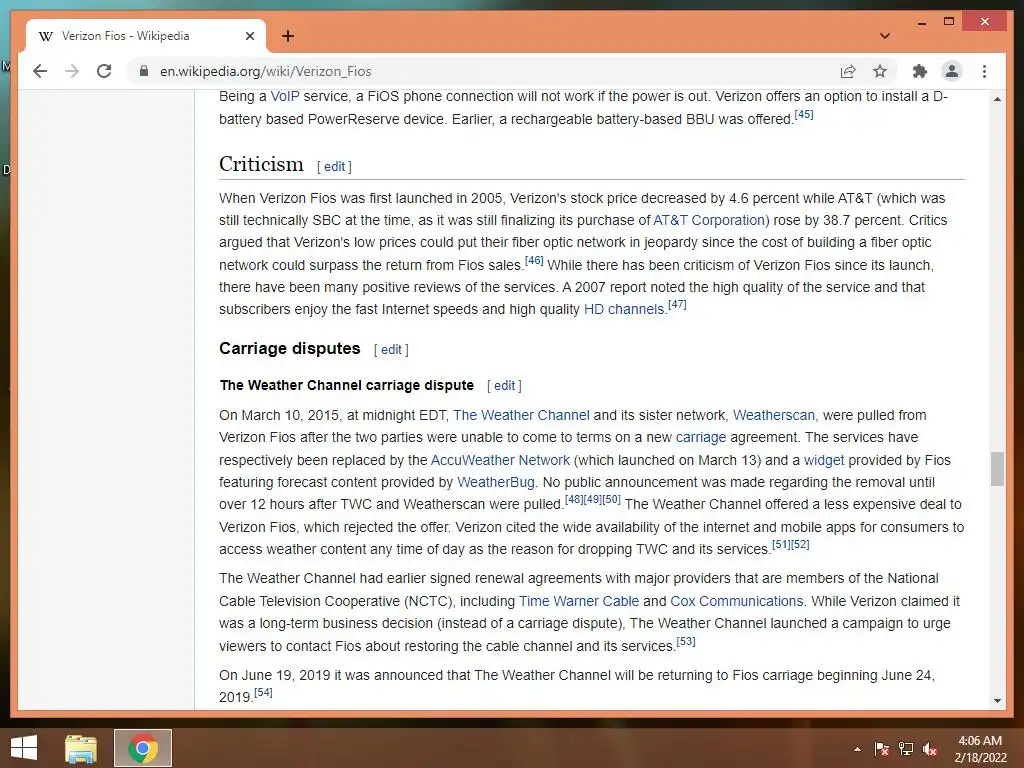Screen dimensions: 1024x768
Task: Open the Cox Communications link
Action: point(737,601)
